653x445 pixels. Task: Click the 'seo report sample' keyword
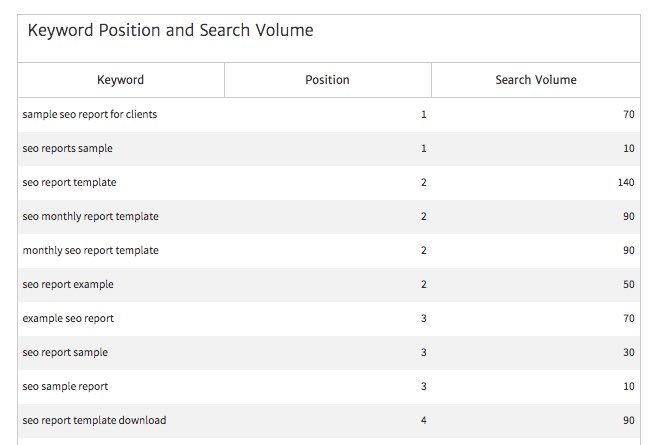coord(65,352)
